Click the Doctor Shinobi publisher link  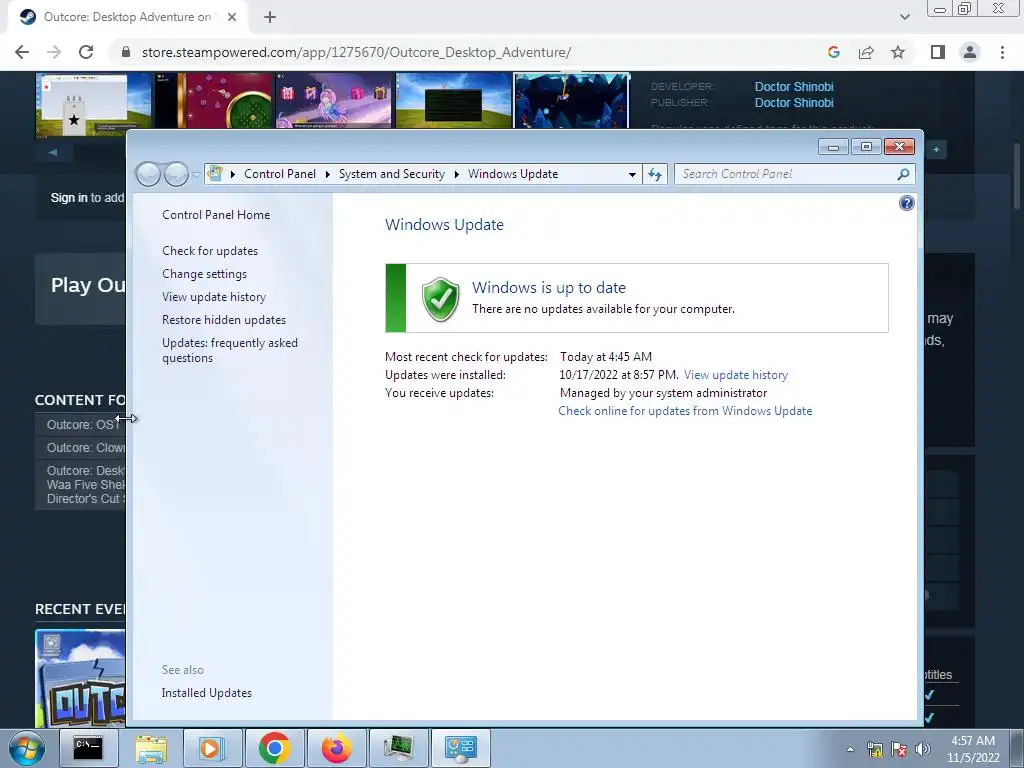[x=794, y=103]
